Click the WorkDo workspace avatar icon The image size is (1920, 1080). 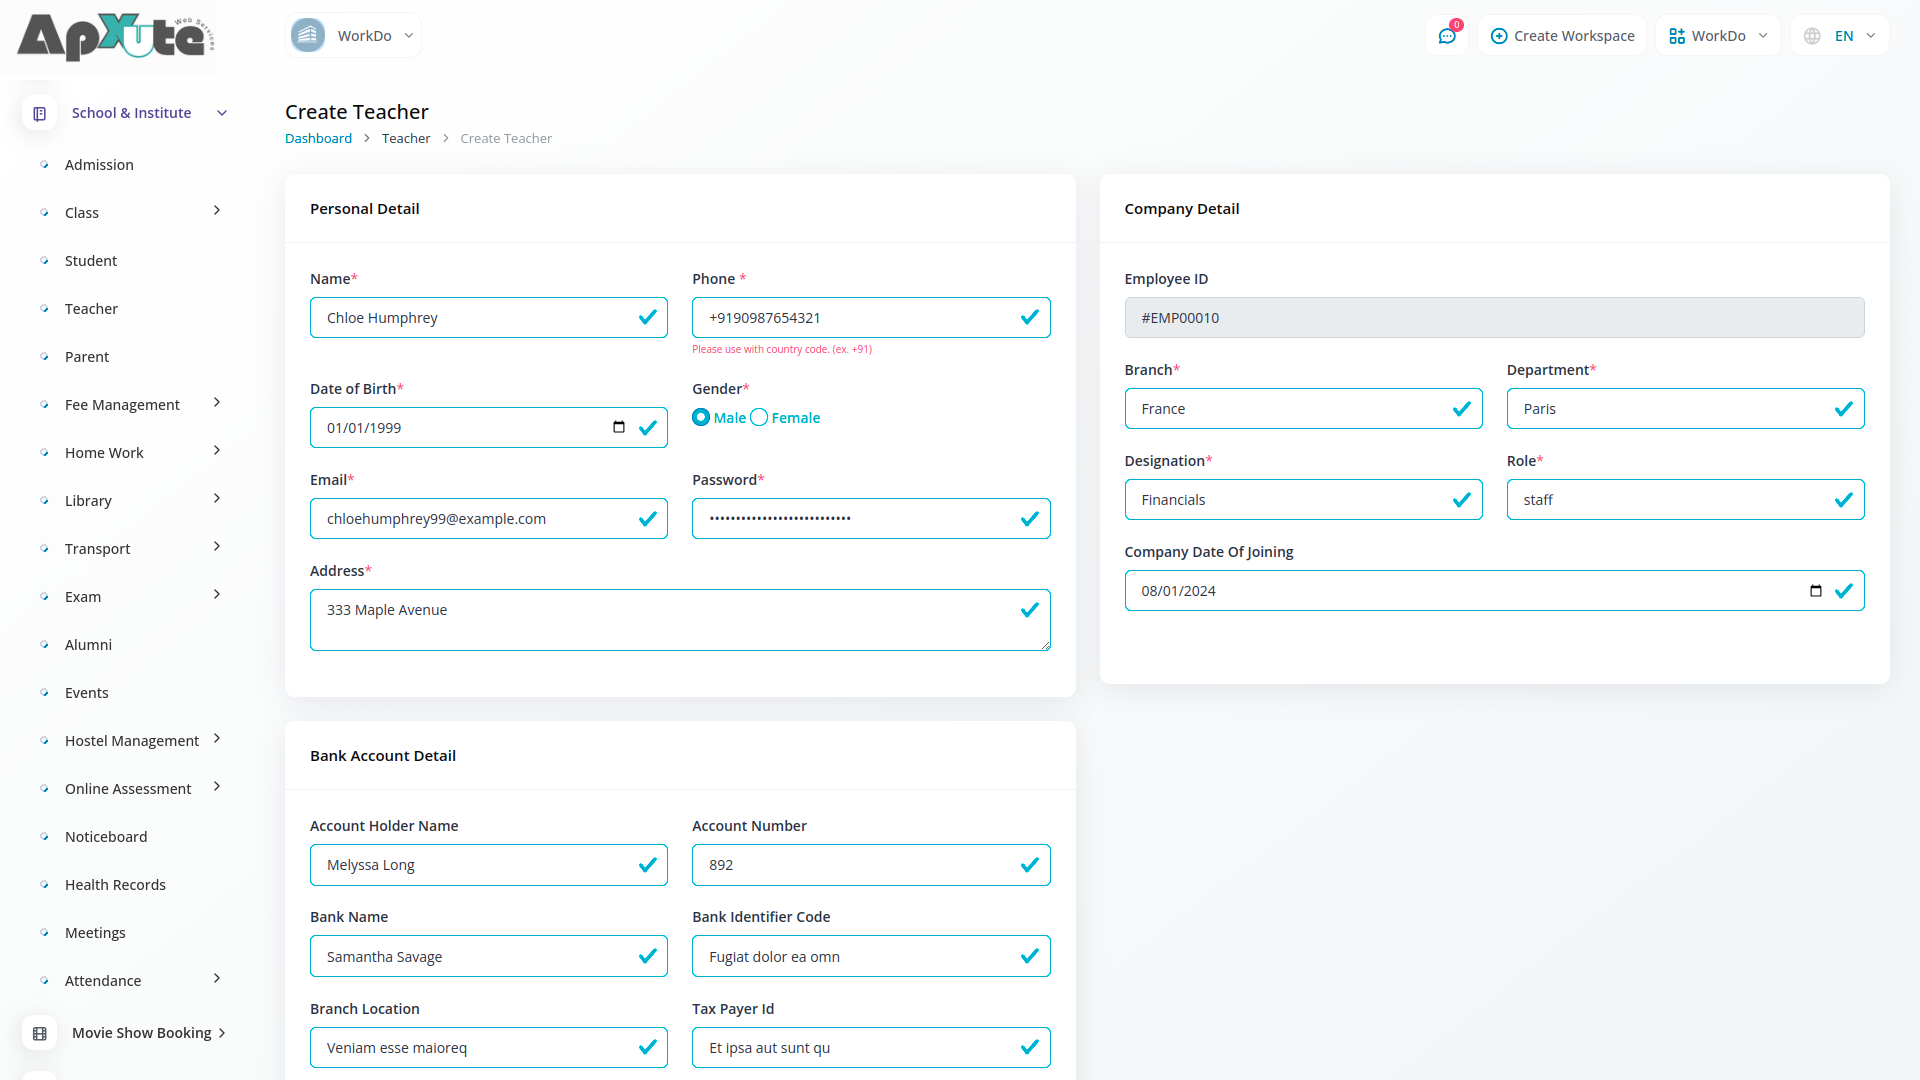(x=308, y=36)
